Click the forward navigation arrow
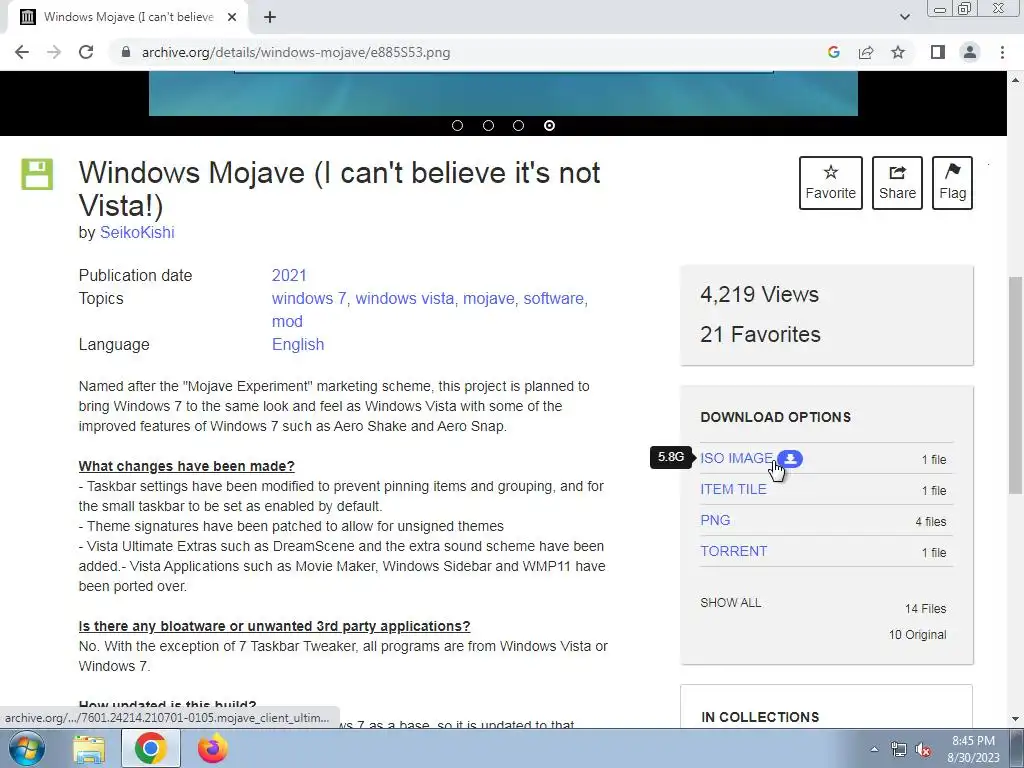Screen dimensions: 1024x768 coord(54,52)
